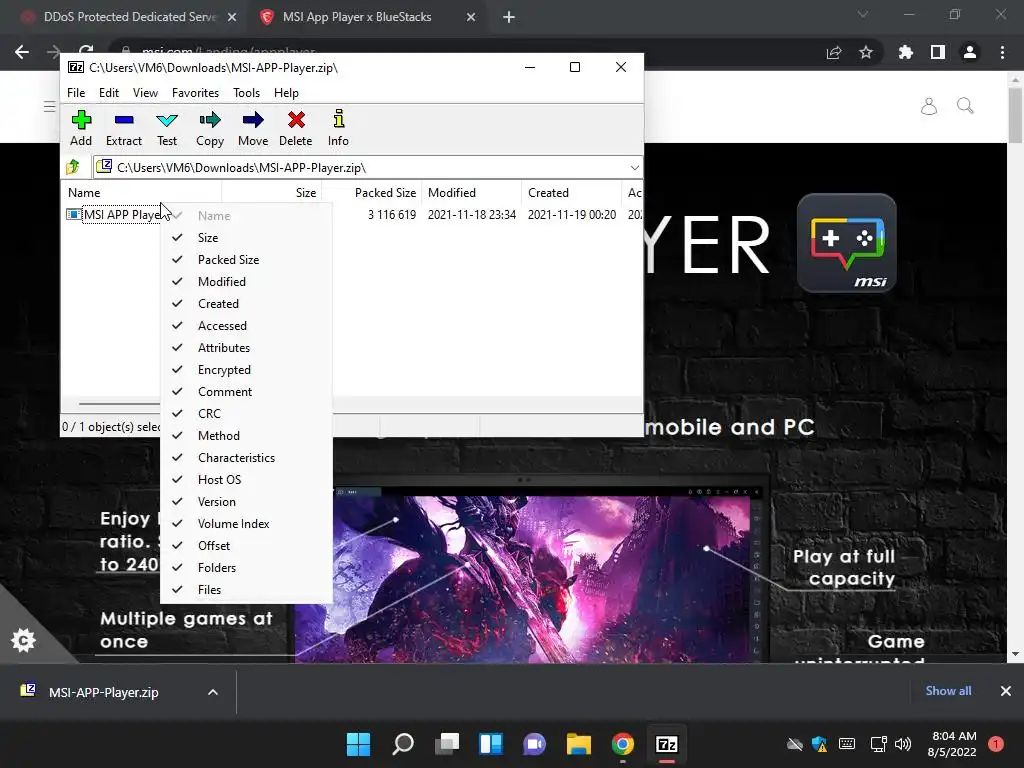Switch to DDoS Protected Dedicated Server tab
This screenshot has height=768, width=1024.
[129, 17]
